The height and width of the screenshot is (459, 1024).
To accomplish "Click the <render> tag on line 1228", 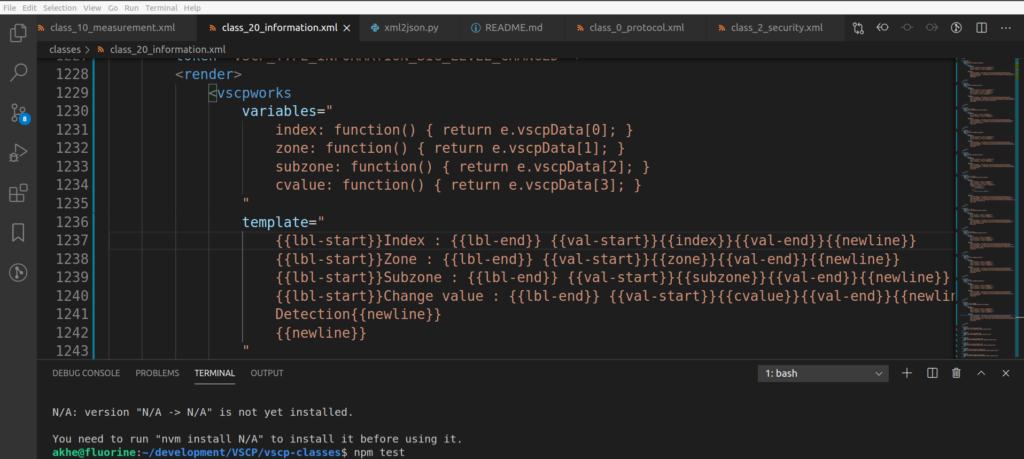I will coord(208,74).
